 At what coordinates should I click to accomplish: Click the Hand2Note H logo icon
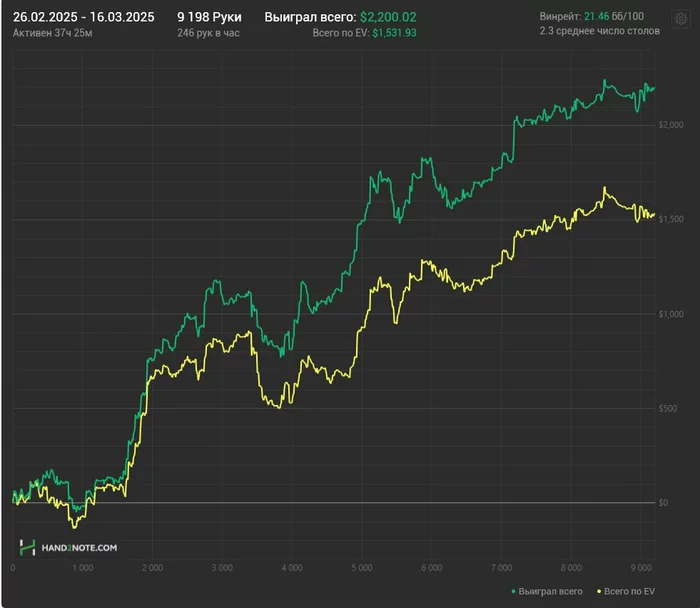pyautogui.click(x=27, y=547)
